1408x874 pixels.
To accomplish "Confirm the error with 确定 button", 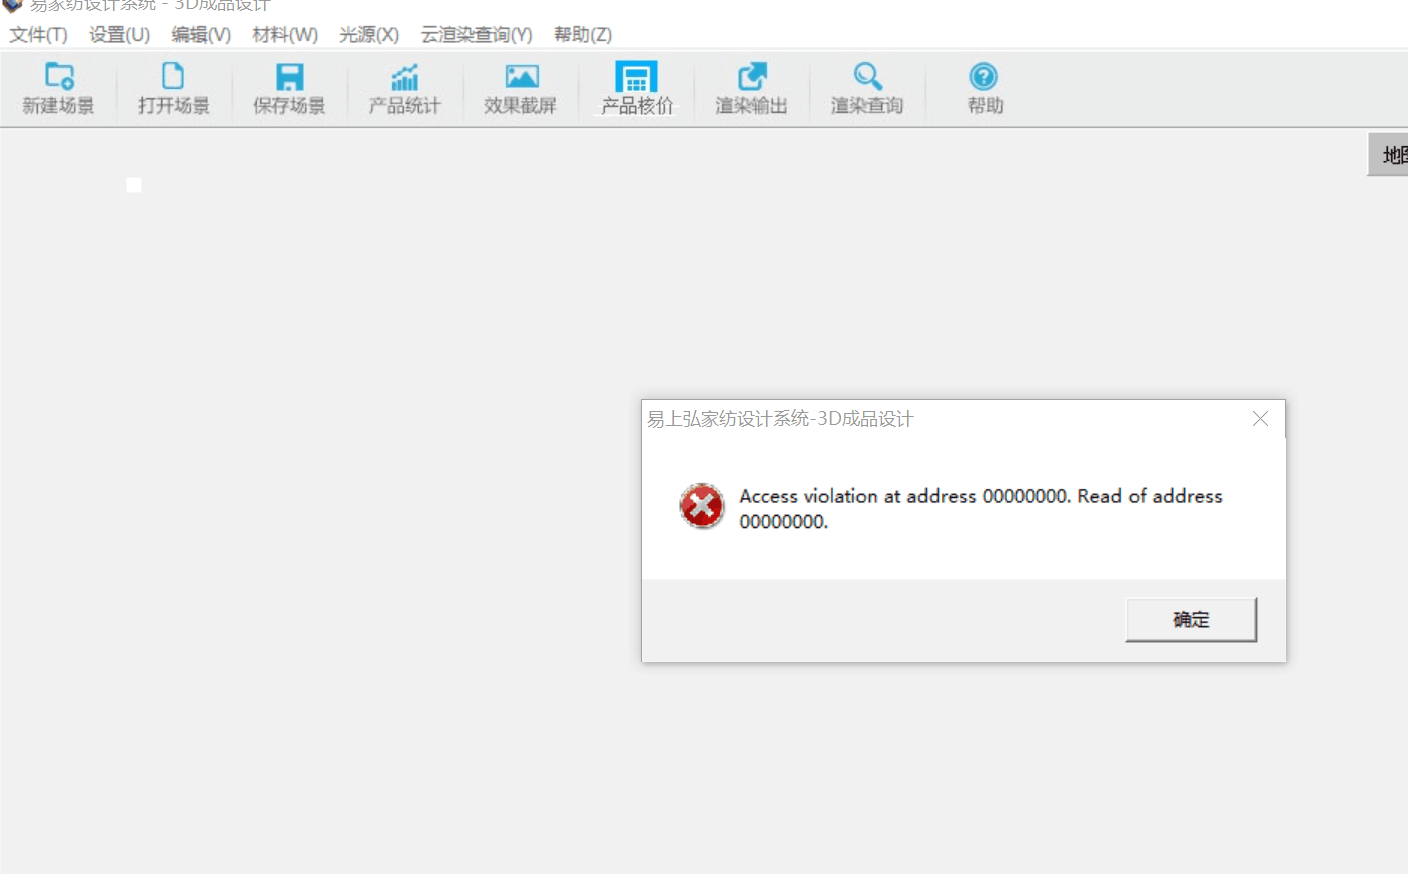I will click(x=1191, y=620).
